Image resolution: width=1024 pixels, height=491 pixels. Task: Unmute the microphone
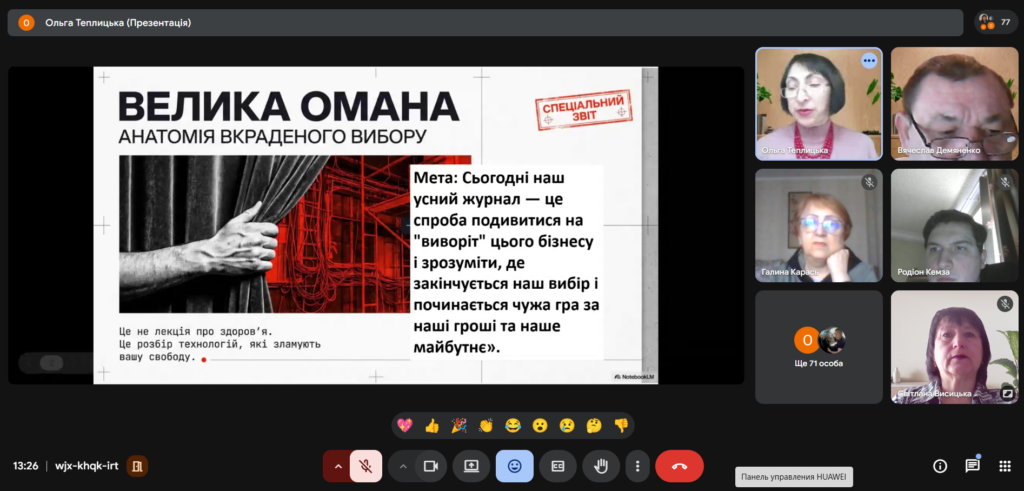click(366, 466)
